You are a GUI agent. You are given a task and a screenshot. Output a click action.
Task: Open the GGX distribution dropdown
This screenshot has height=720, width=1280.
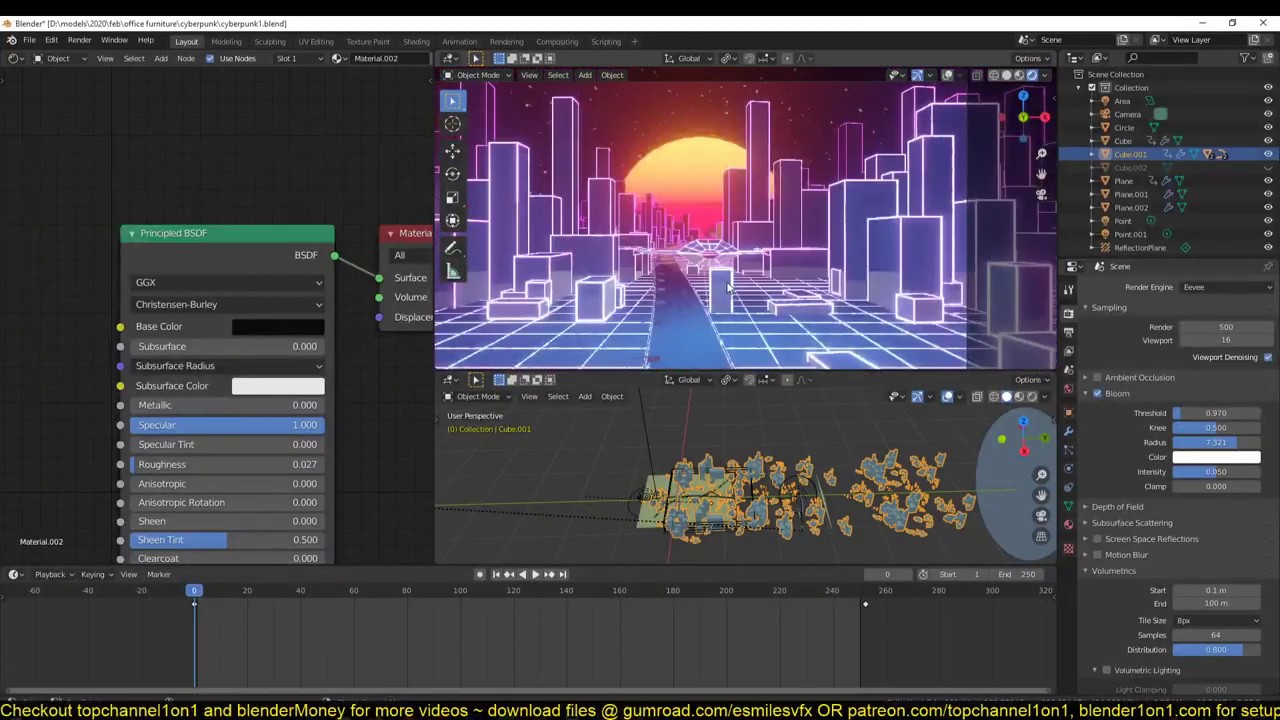[228, 282]
